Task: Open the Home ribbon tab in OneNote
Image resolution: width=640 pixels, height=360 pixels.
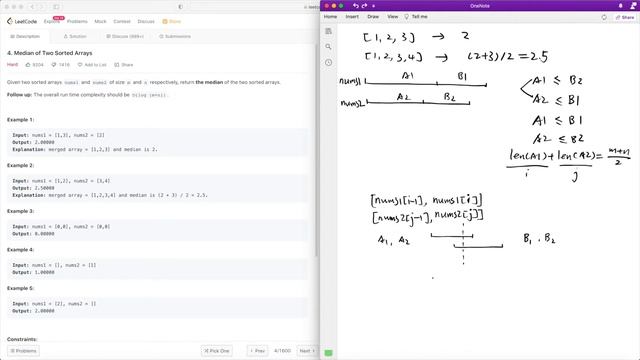Action: point(330,17)
